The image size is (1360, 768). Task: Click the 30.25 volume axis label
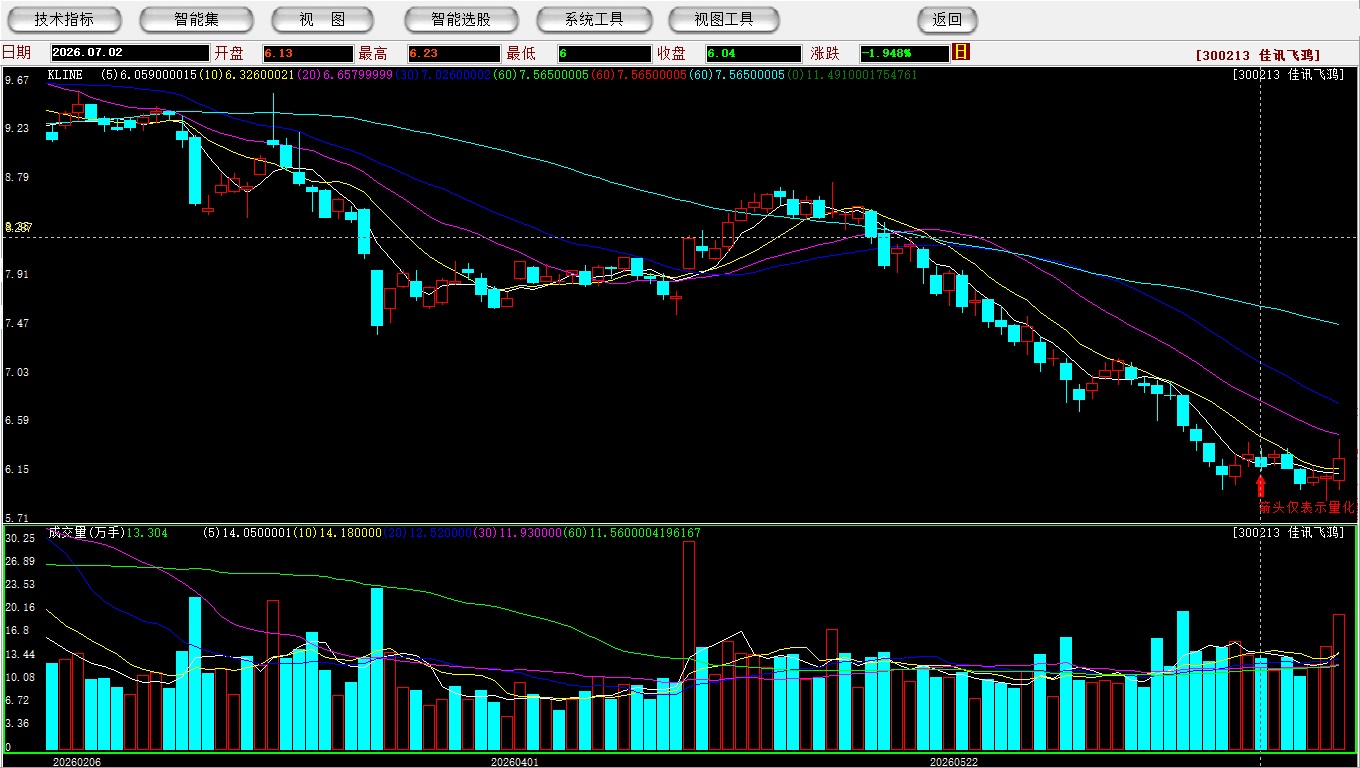point(19,538)
